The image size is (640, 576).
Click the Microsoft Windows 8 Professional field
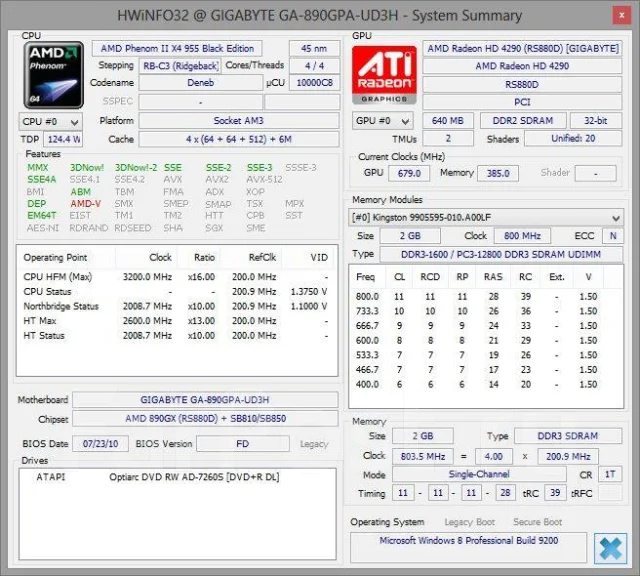(x=469, y=547)
